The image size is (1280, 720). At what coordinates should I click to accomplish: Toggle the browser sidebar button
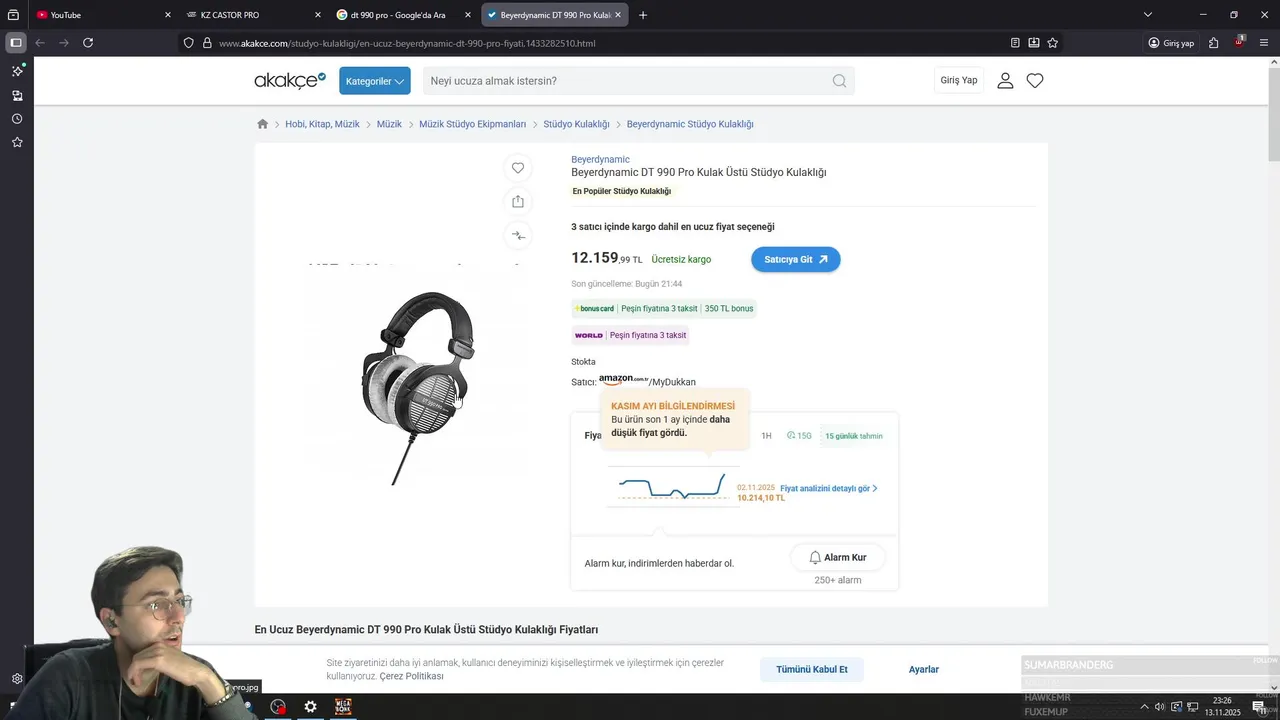(x=15, y=43)
